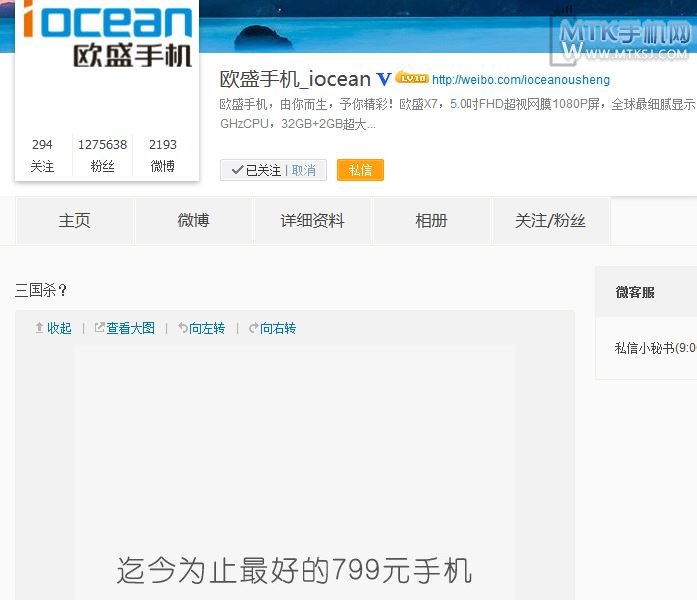
Task: Click the blue V verified badge
Action: [x=384, y=79]
